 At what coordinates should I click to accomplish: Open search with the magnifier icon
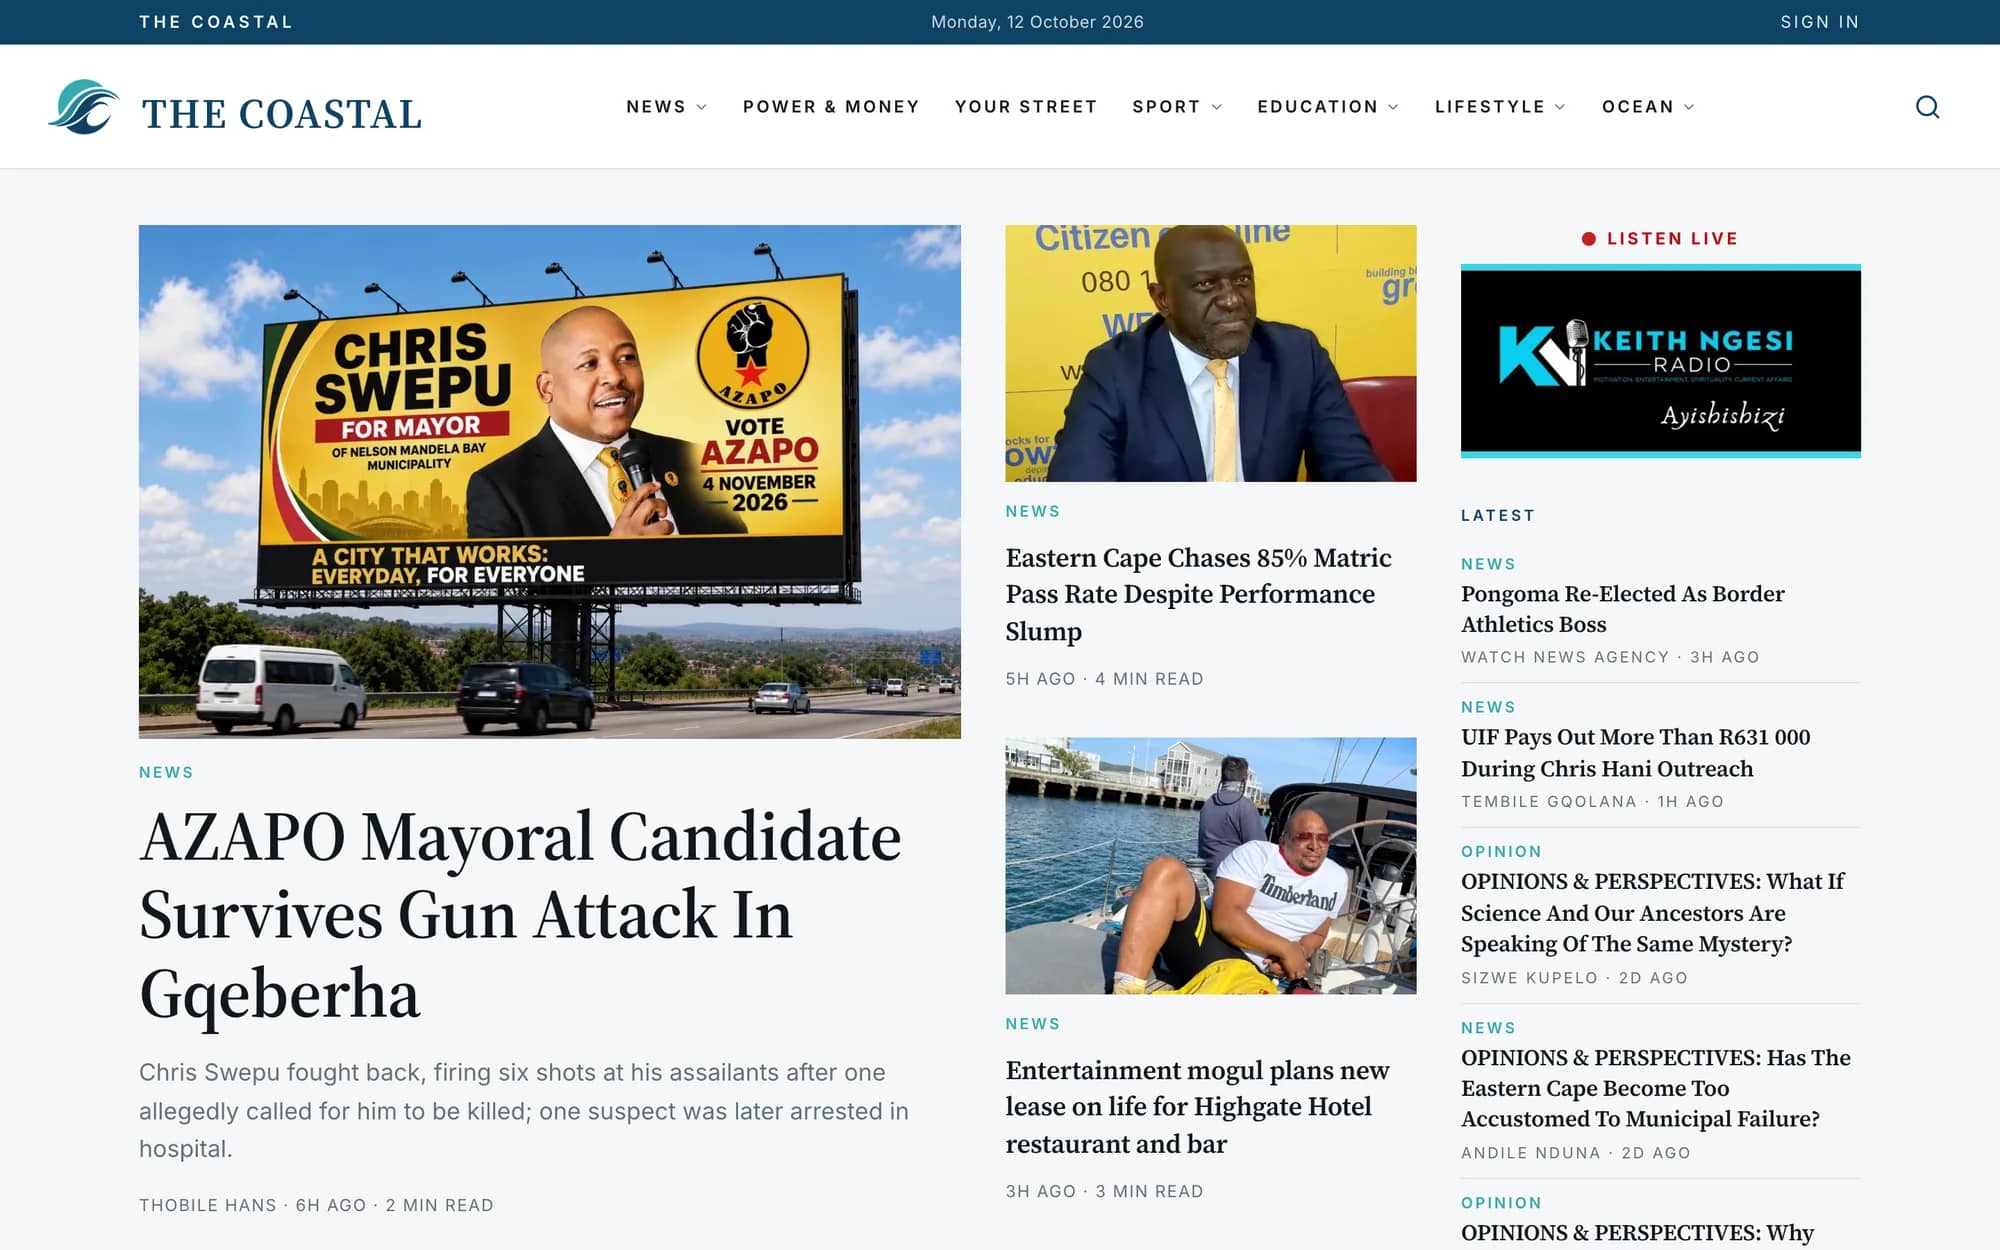click(x=1927, y=107)
